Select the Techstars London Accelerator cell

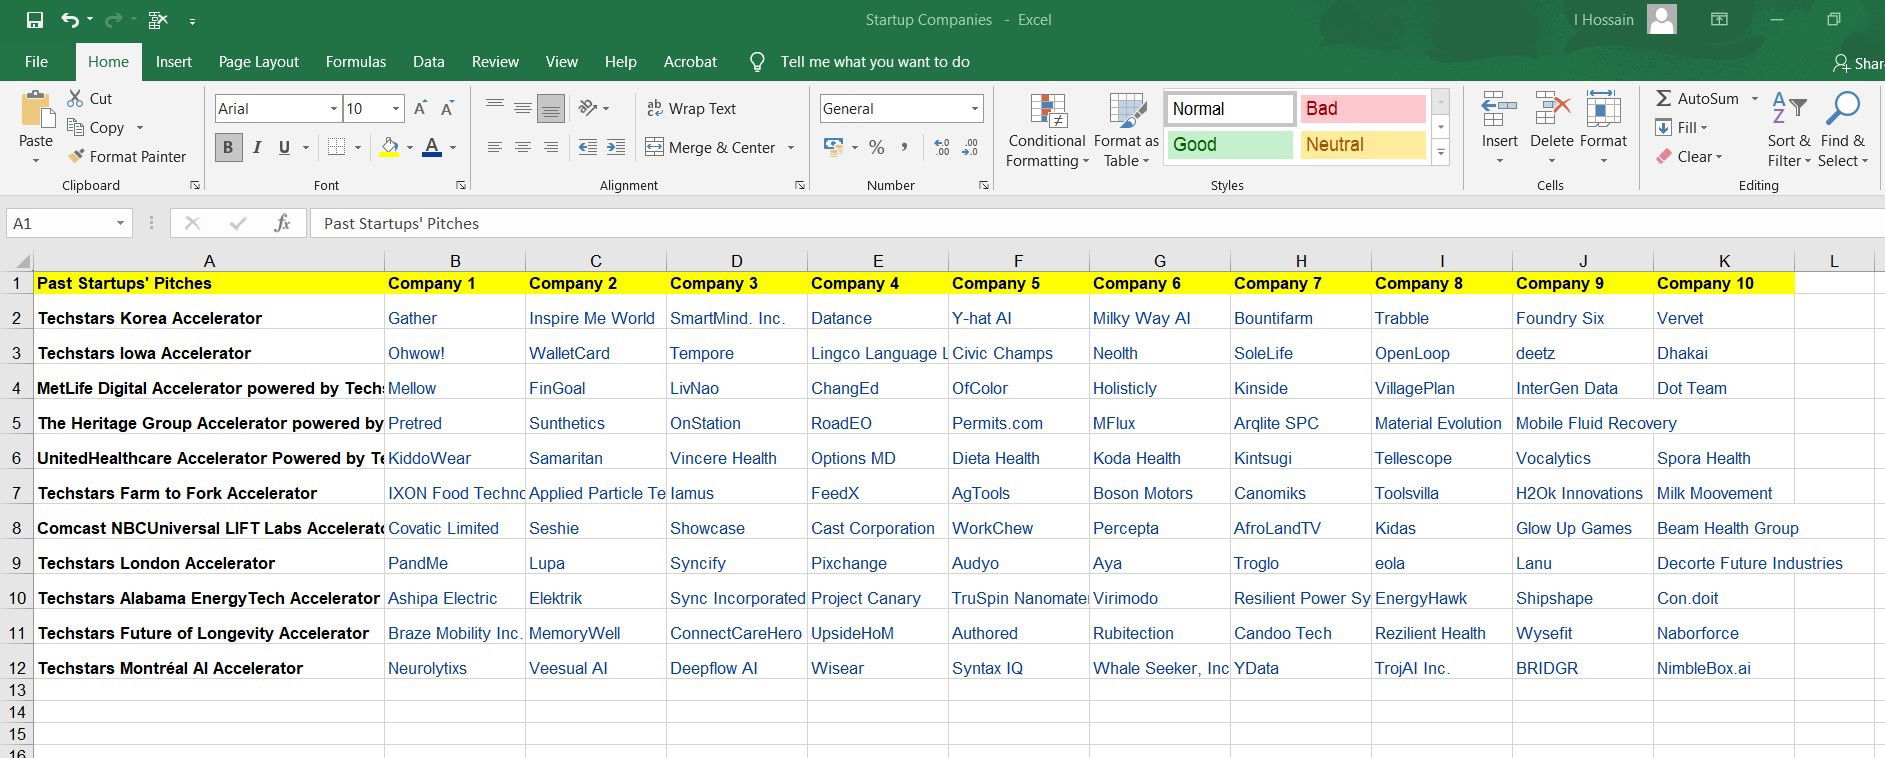pyautogui.click(x=156, y=563)
